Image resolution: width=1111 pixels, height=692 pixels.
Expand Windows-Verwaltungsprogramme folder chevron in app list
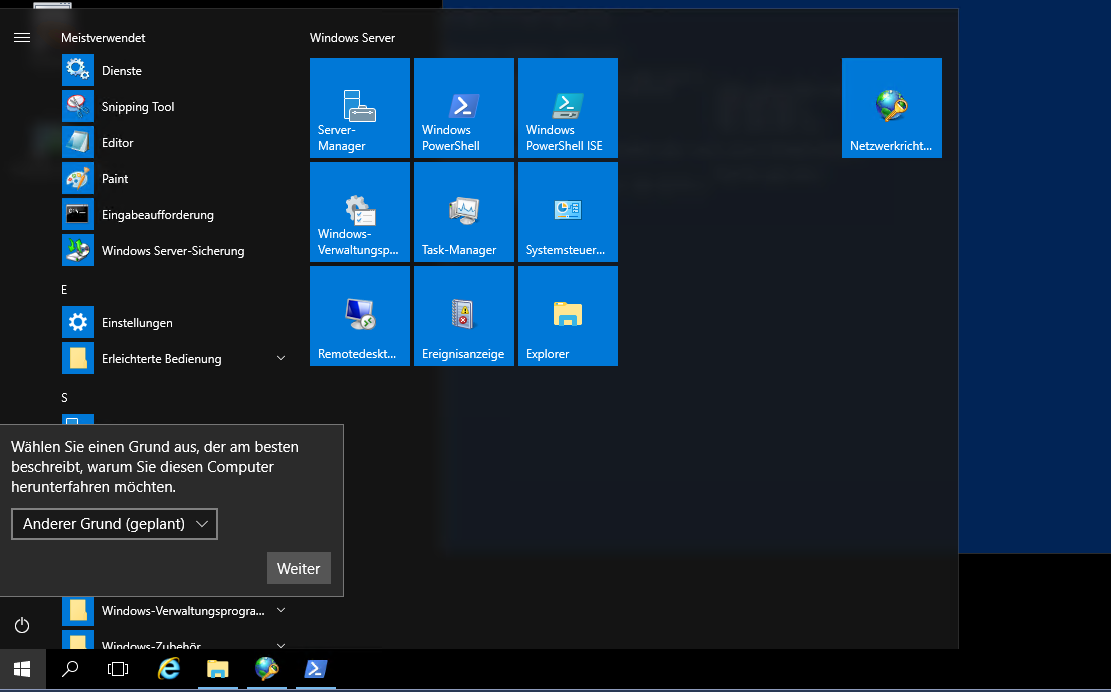[x=281, y=610]
